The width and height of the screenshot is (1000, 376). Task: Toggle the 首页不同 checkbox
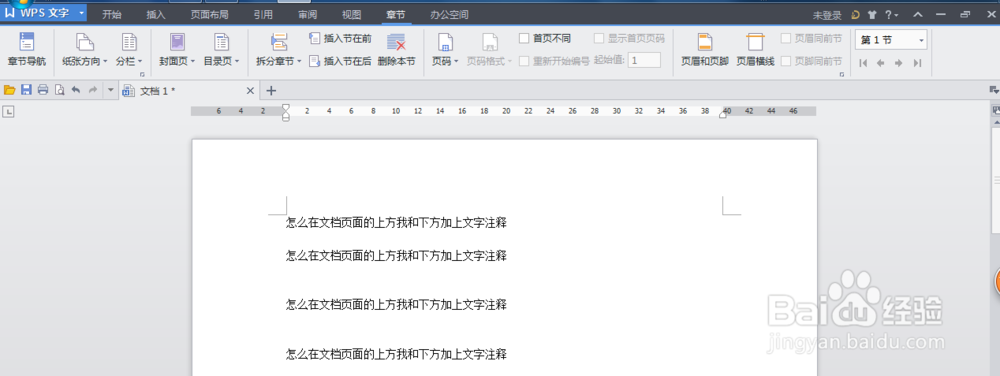[x=524, y=39]
